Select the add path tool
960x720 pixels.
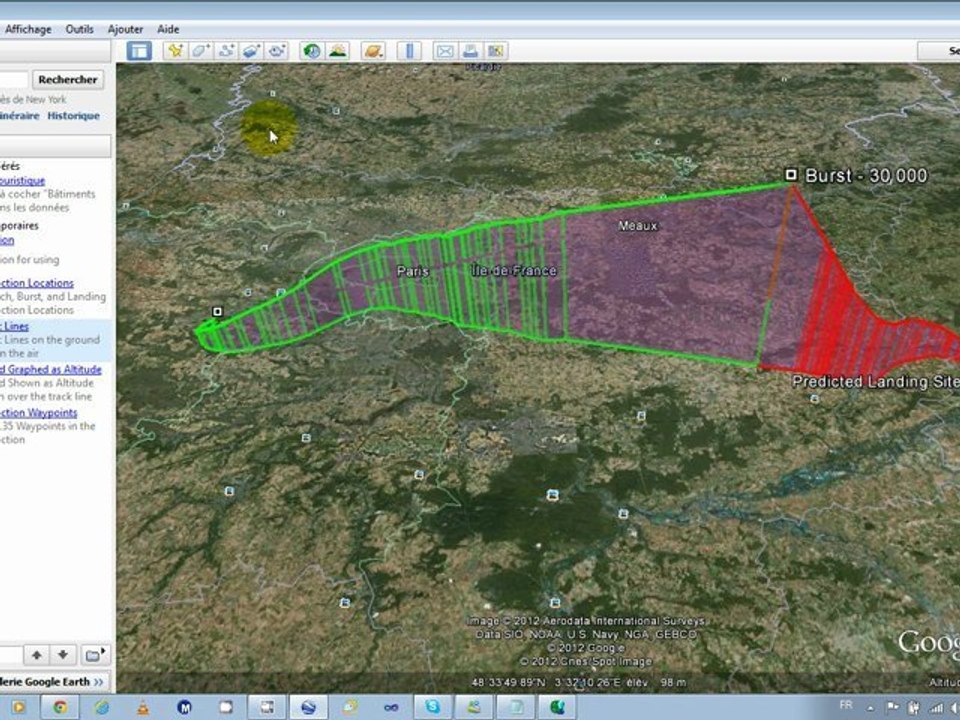pyautogui.click(x=226, y=51)
